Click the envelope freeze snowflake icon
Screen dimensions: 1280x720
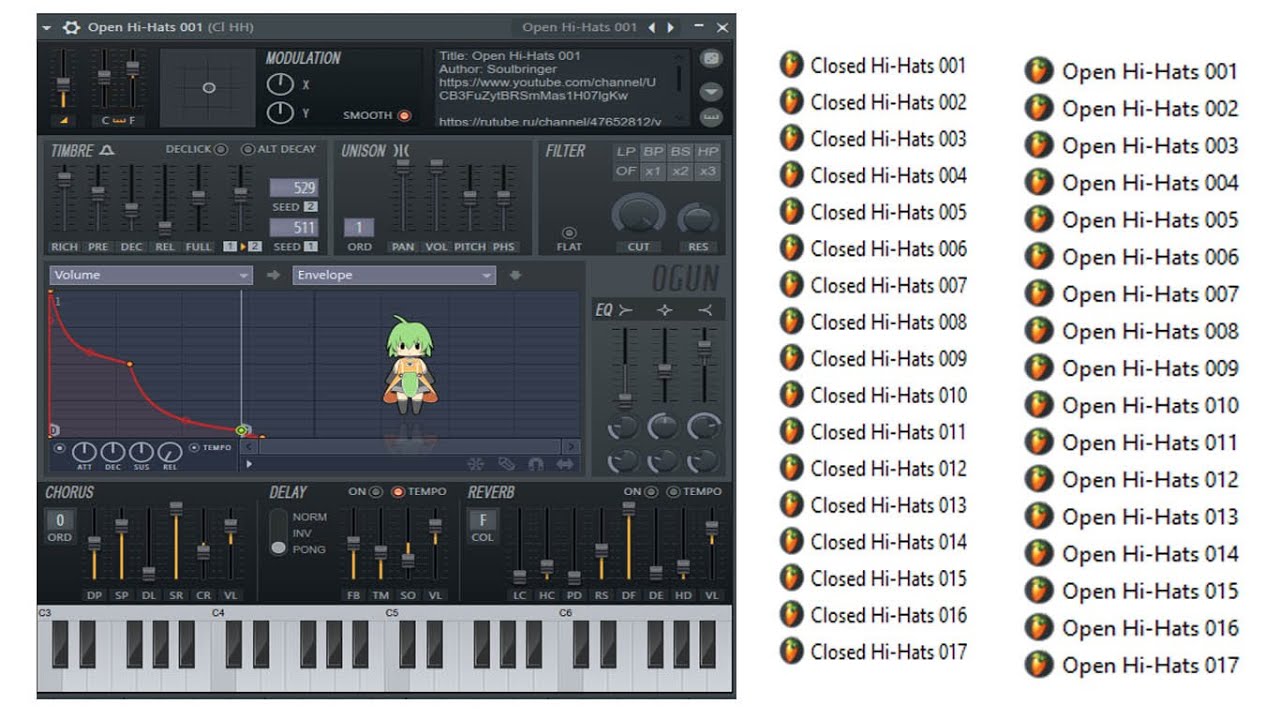coord(476,464)
